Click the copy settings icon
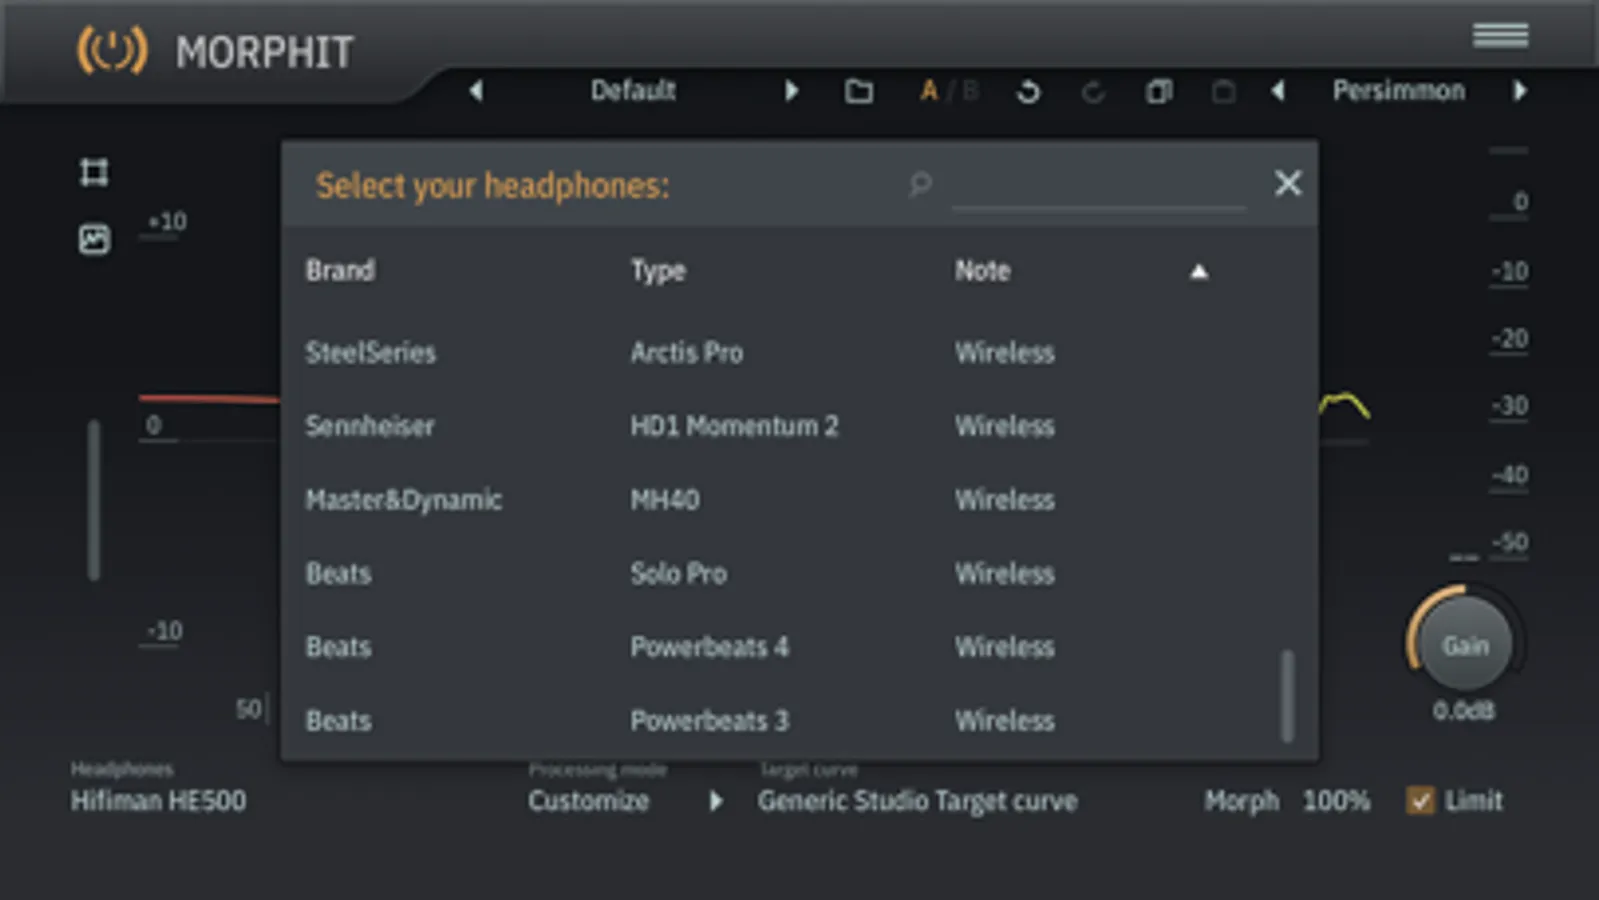Image resolution: width=1599 pixels, height=900 pixels. point(1159,92)
